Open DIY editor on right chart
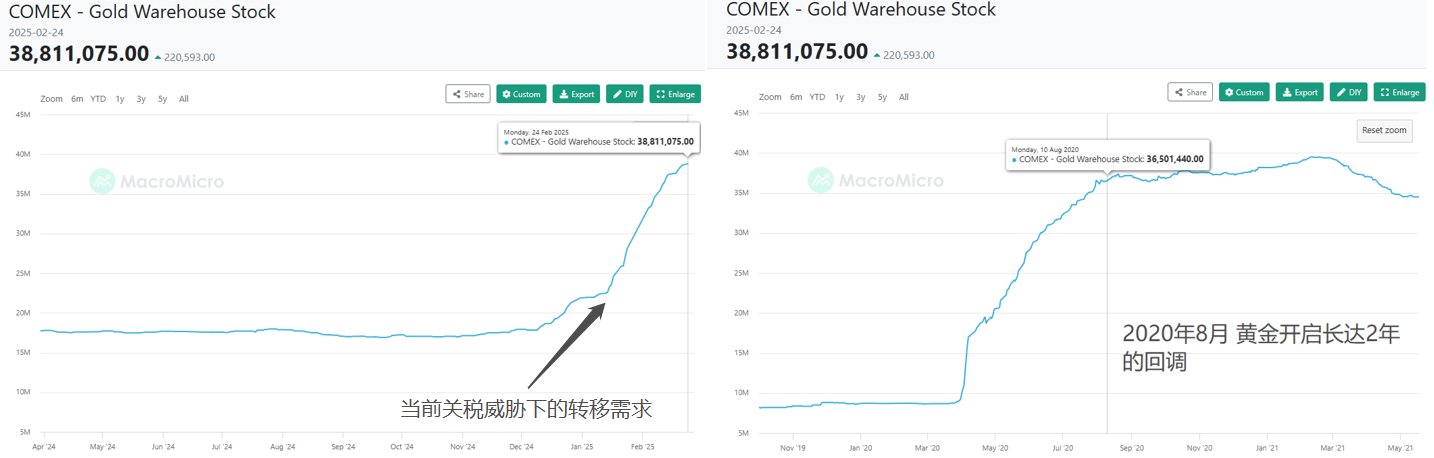The height and width of the screenshot is (458, 1434). point(1349,92)
